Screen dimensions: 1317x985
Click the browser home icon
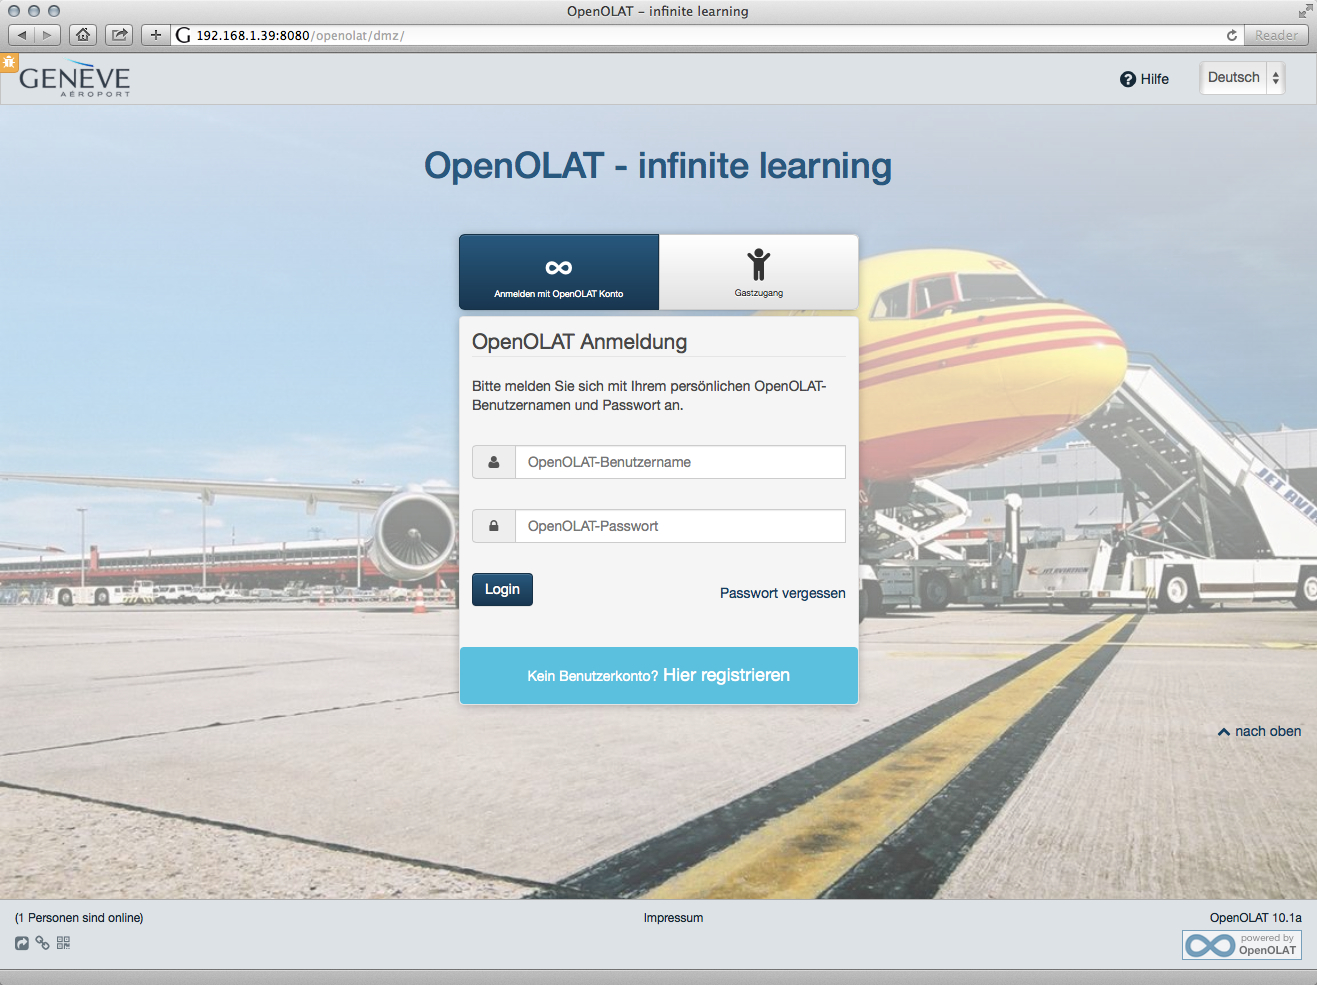(x=83, y=35)
